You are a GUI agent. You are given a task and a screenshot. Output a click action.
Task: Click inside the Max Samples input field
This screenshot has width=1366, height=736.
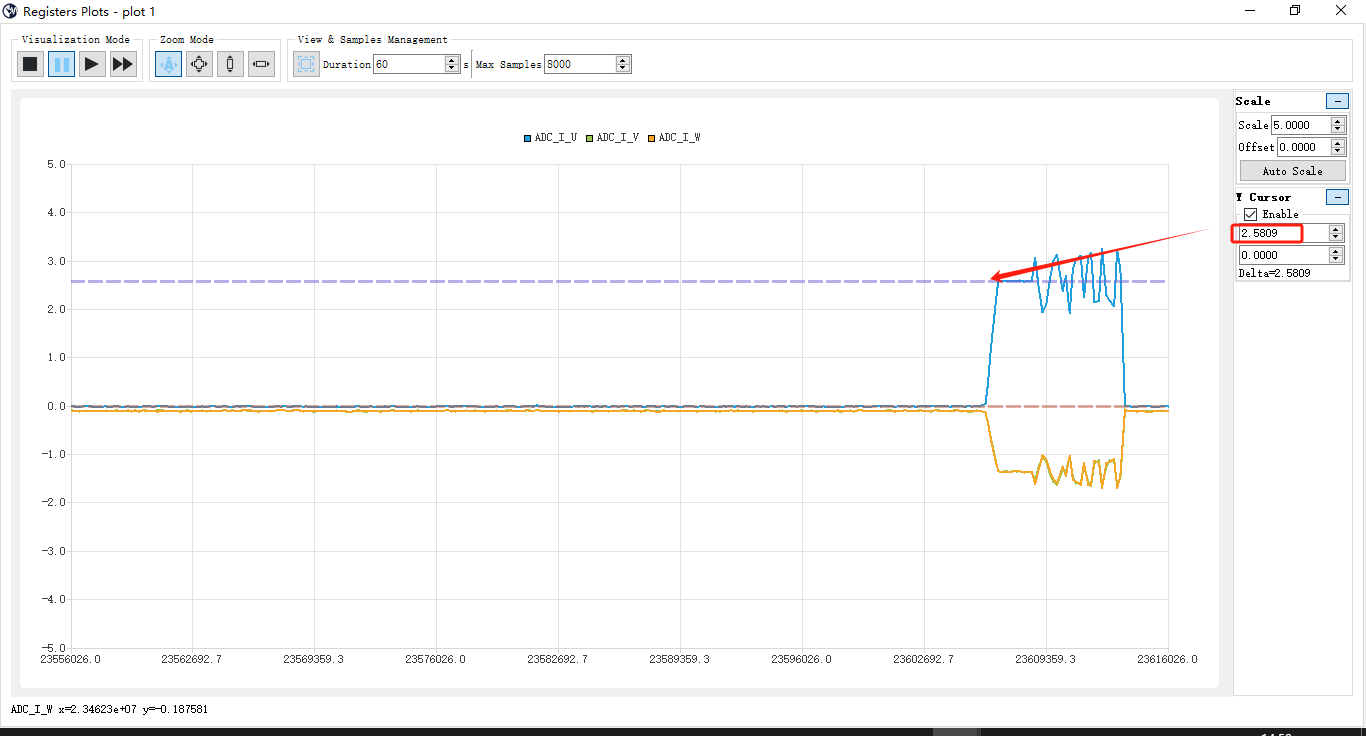580,63
